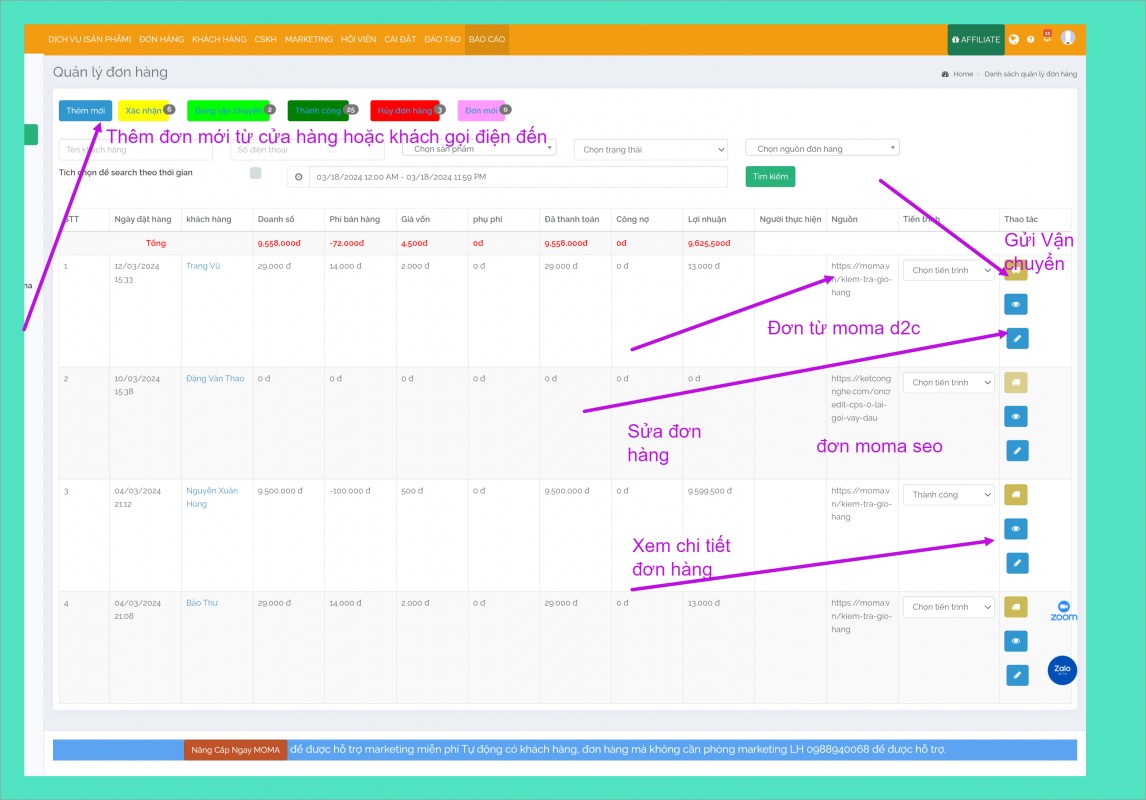Filter by the red 'Hủy đơn hàng' status tag

point(404,111)
